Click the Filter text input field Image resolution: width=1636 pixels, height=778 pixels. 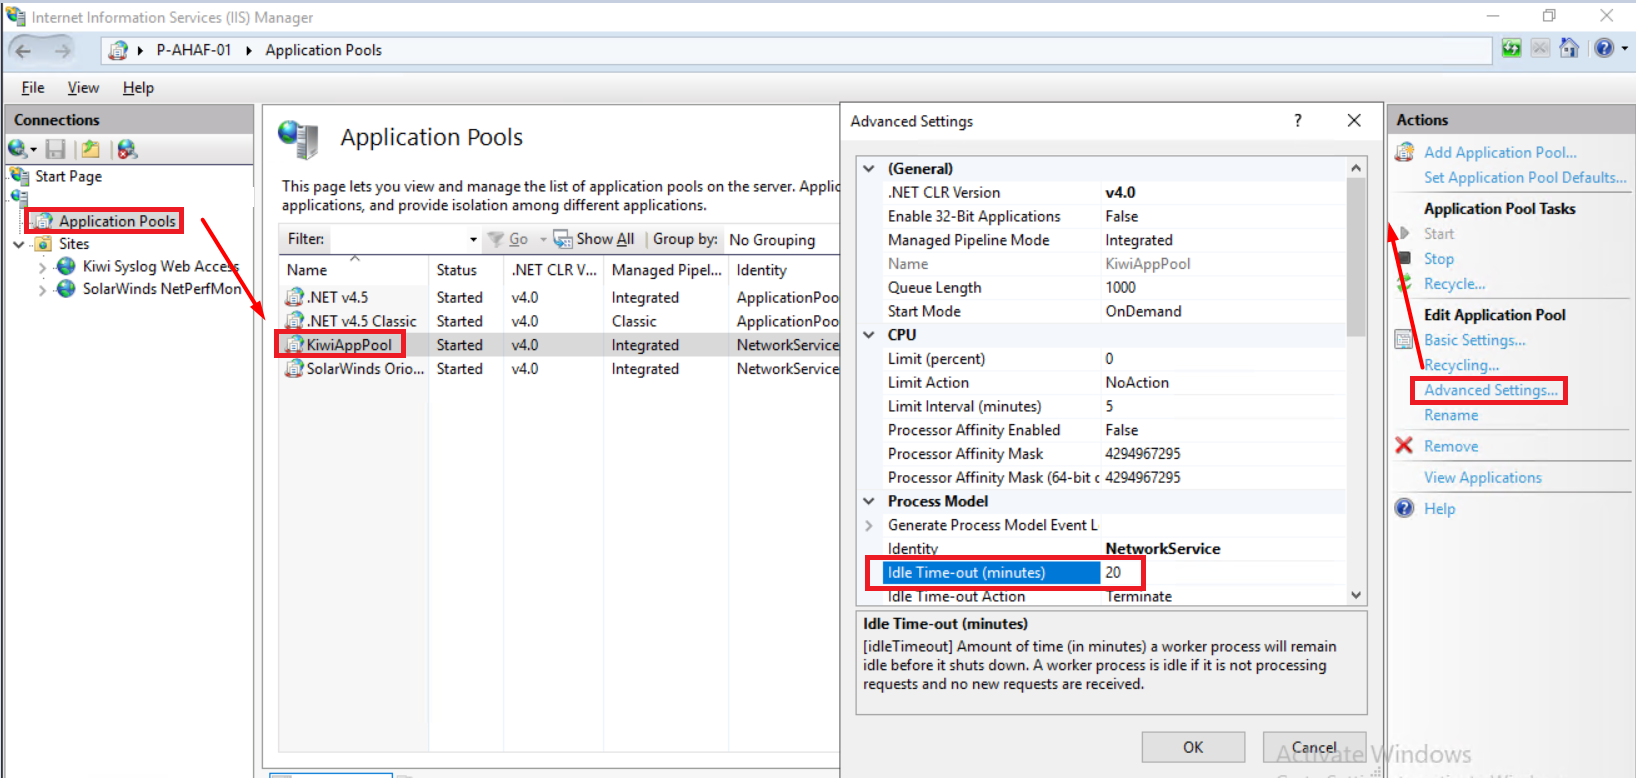click(x=398, y=240)
